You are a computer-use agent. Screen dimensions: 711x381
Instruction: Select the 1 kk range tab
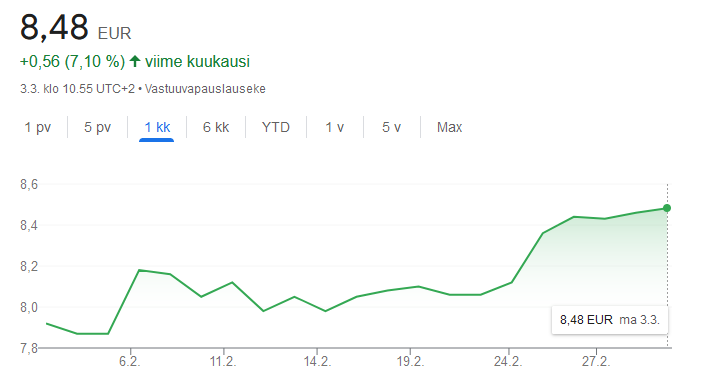157,127
